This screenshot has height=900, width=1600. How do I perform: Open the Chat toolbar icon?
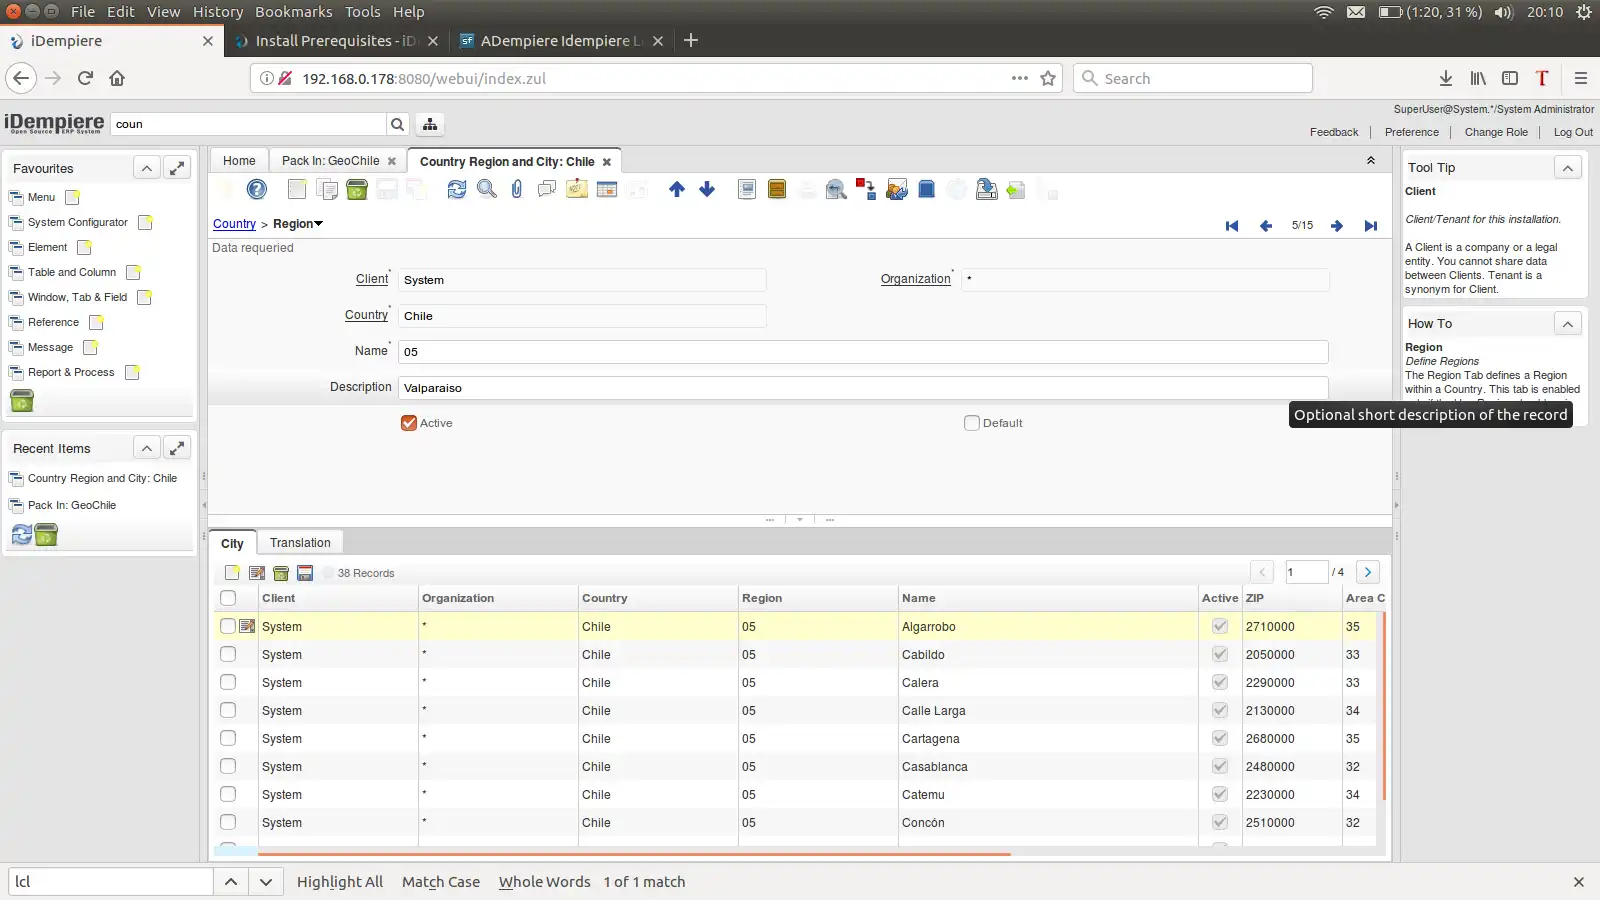[x=547, y=189]
